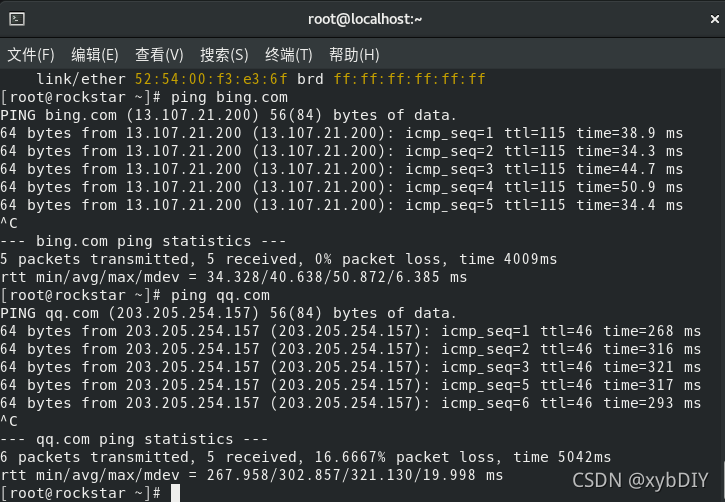
Task: Click the 'ping qq.com' command text
Action: pos(221,295)
